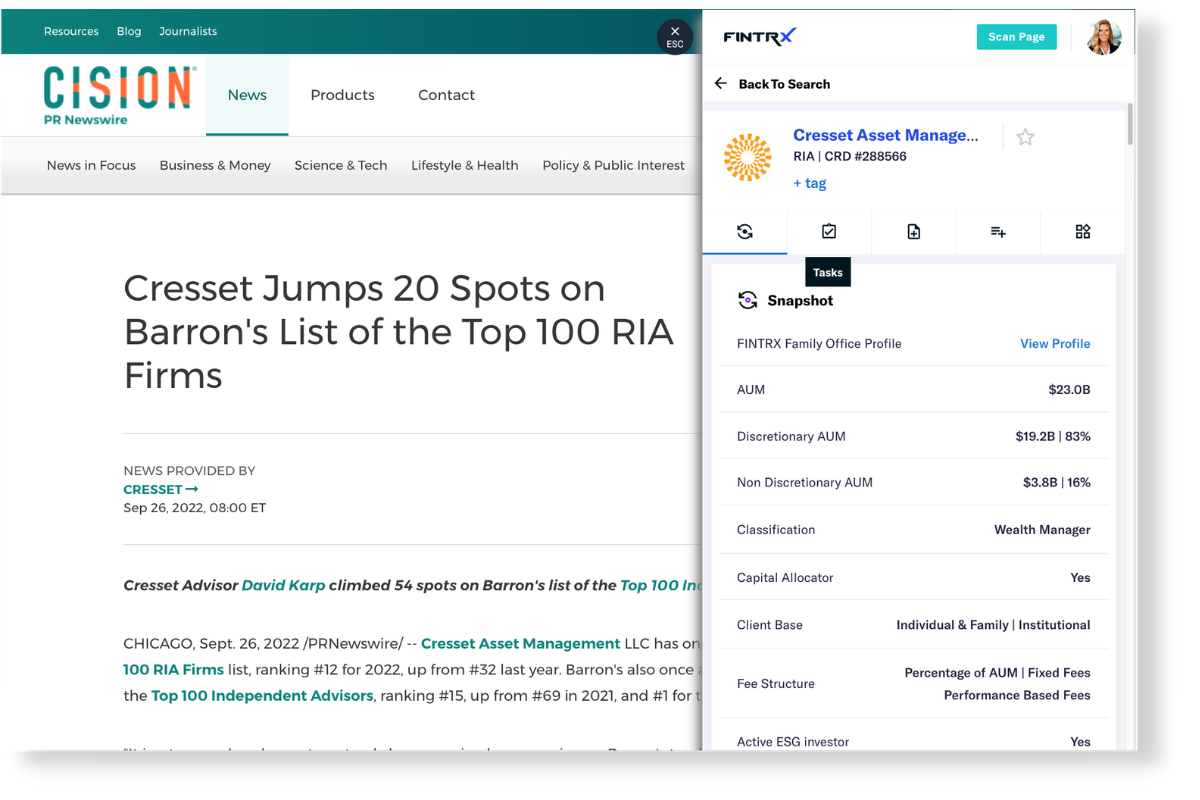
Task: Open the News menu tab
Action: (247, 95)
